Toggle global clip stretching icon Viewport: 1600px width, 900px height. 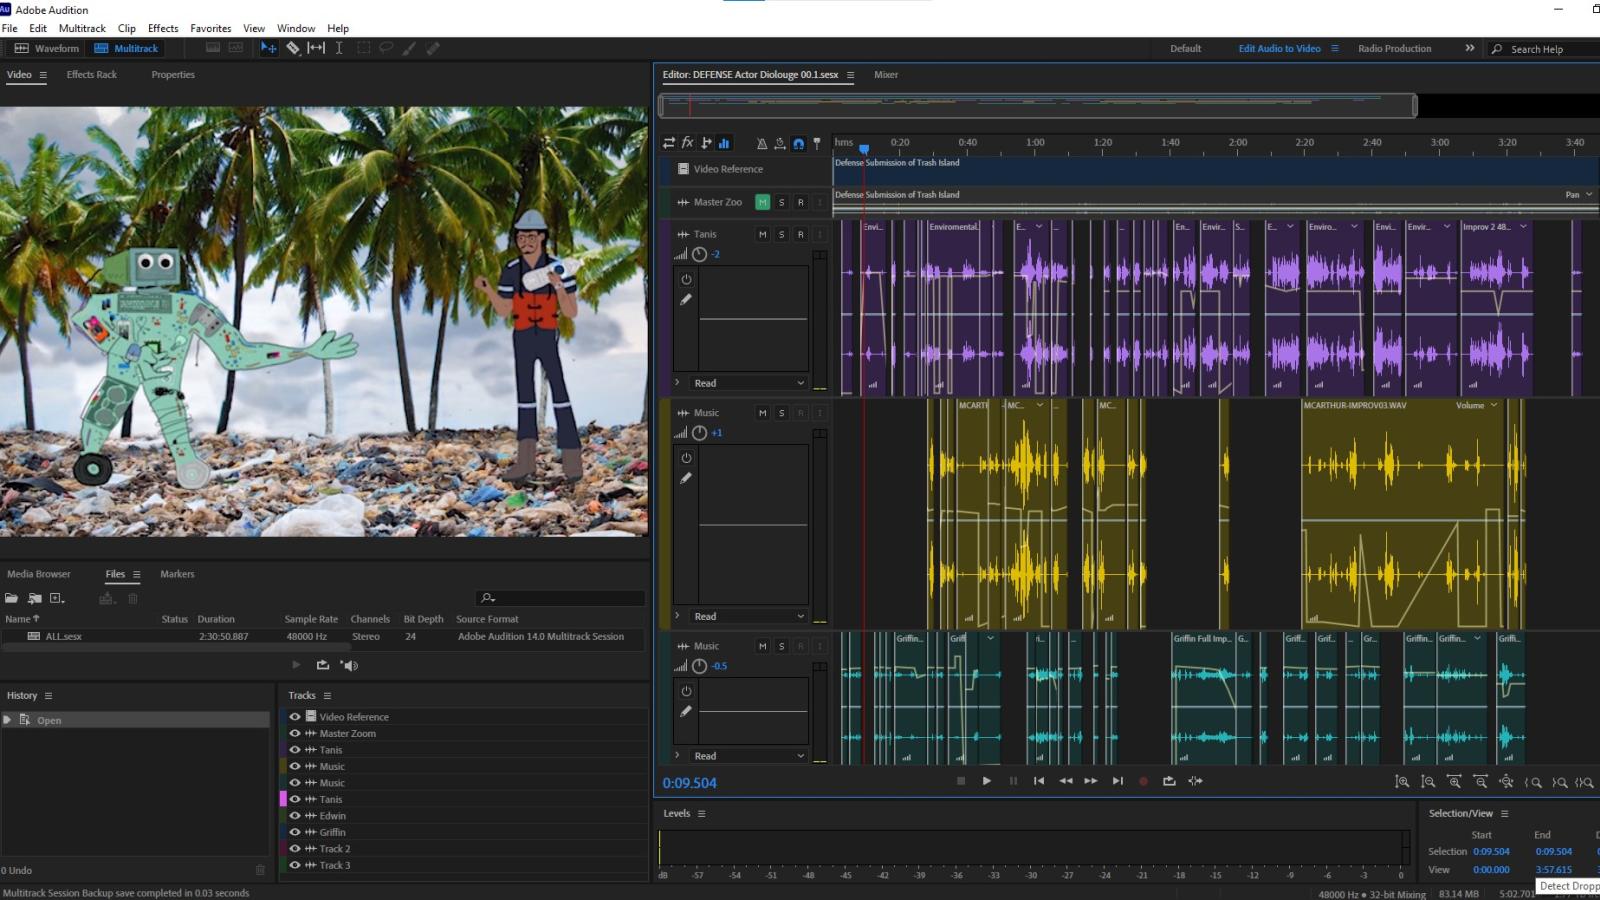[x=780, y=143]
